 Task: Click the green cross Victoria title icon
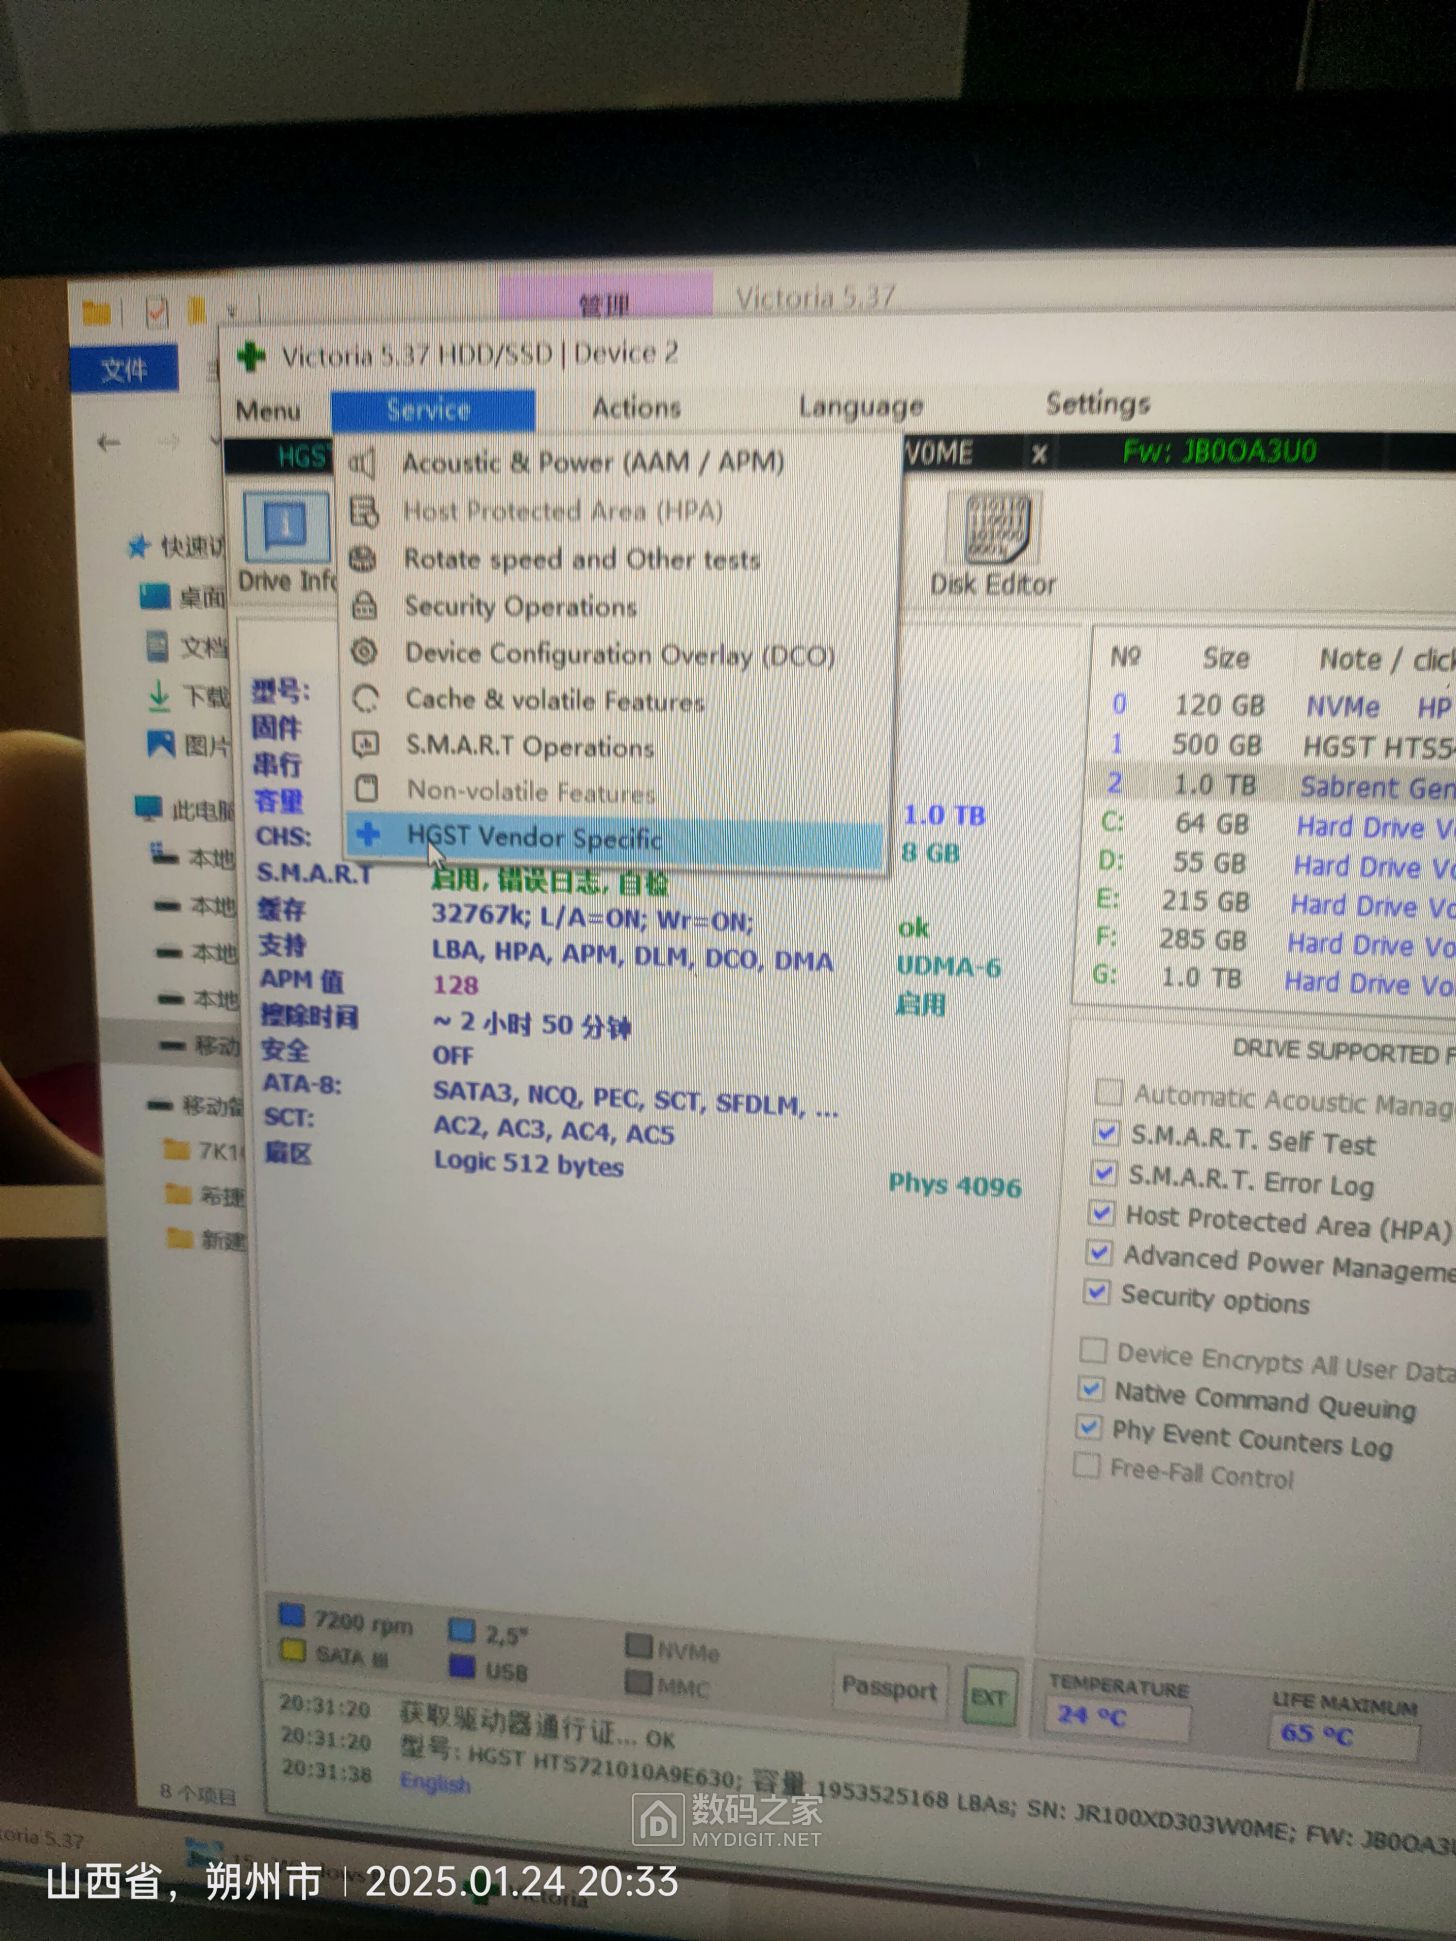[x=251, y=356]
